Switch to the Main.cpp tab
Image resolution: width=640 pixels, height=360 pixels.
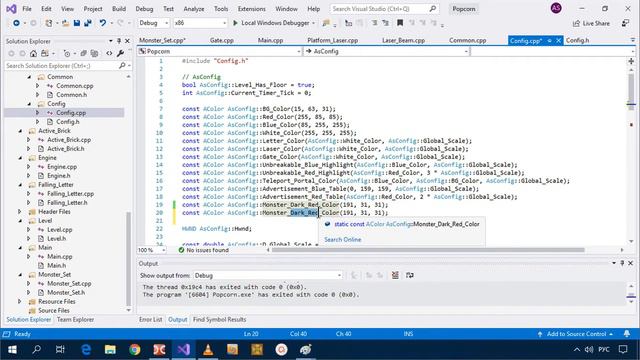[x=270, y=40]
